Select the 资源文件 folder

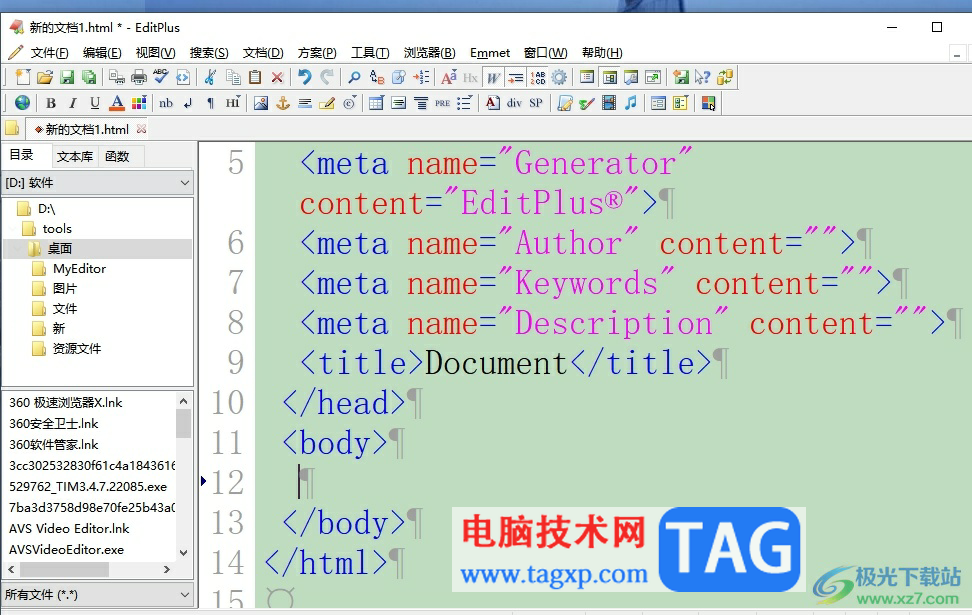point(77,348)
